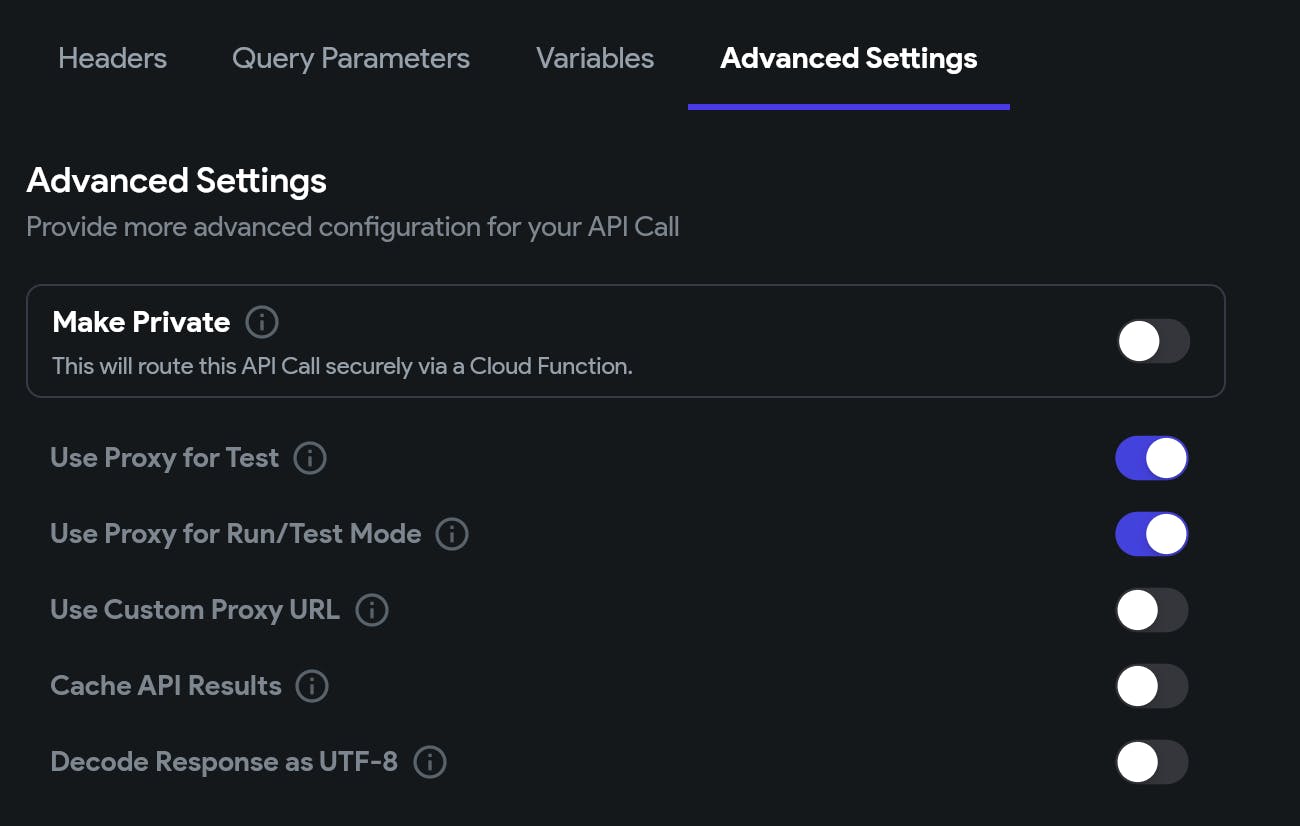
Task: Click info icon beside Make Private
Action: (x=262, y=322)
